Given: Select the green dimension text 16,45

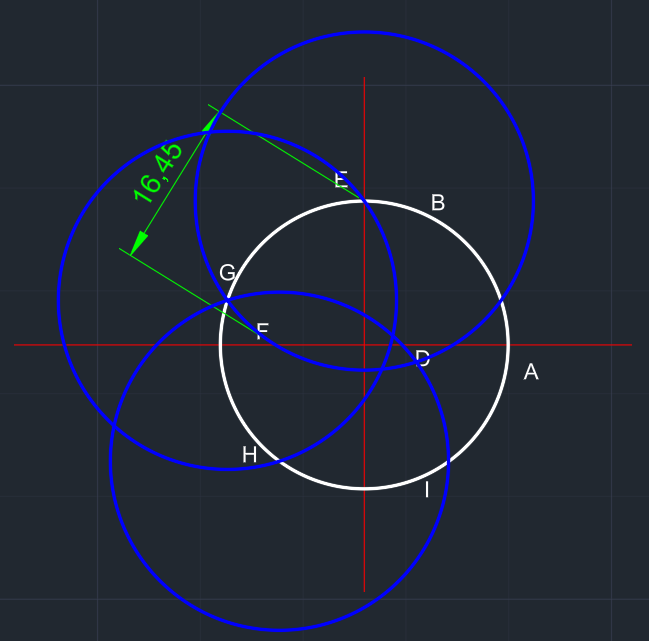Looking at the screenshot, I should [158, 172].
